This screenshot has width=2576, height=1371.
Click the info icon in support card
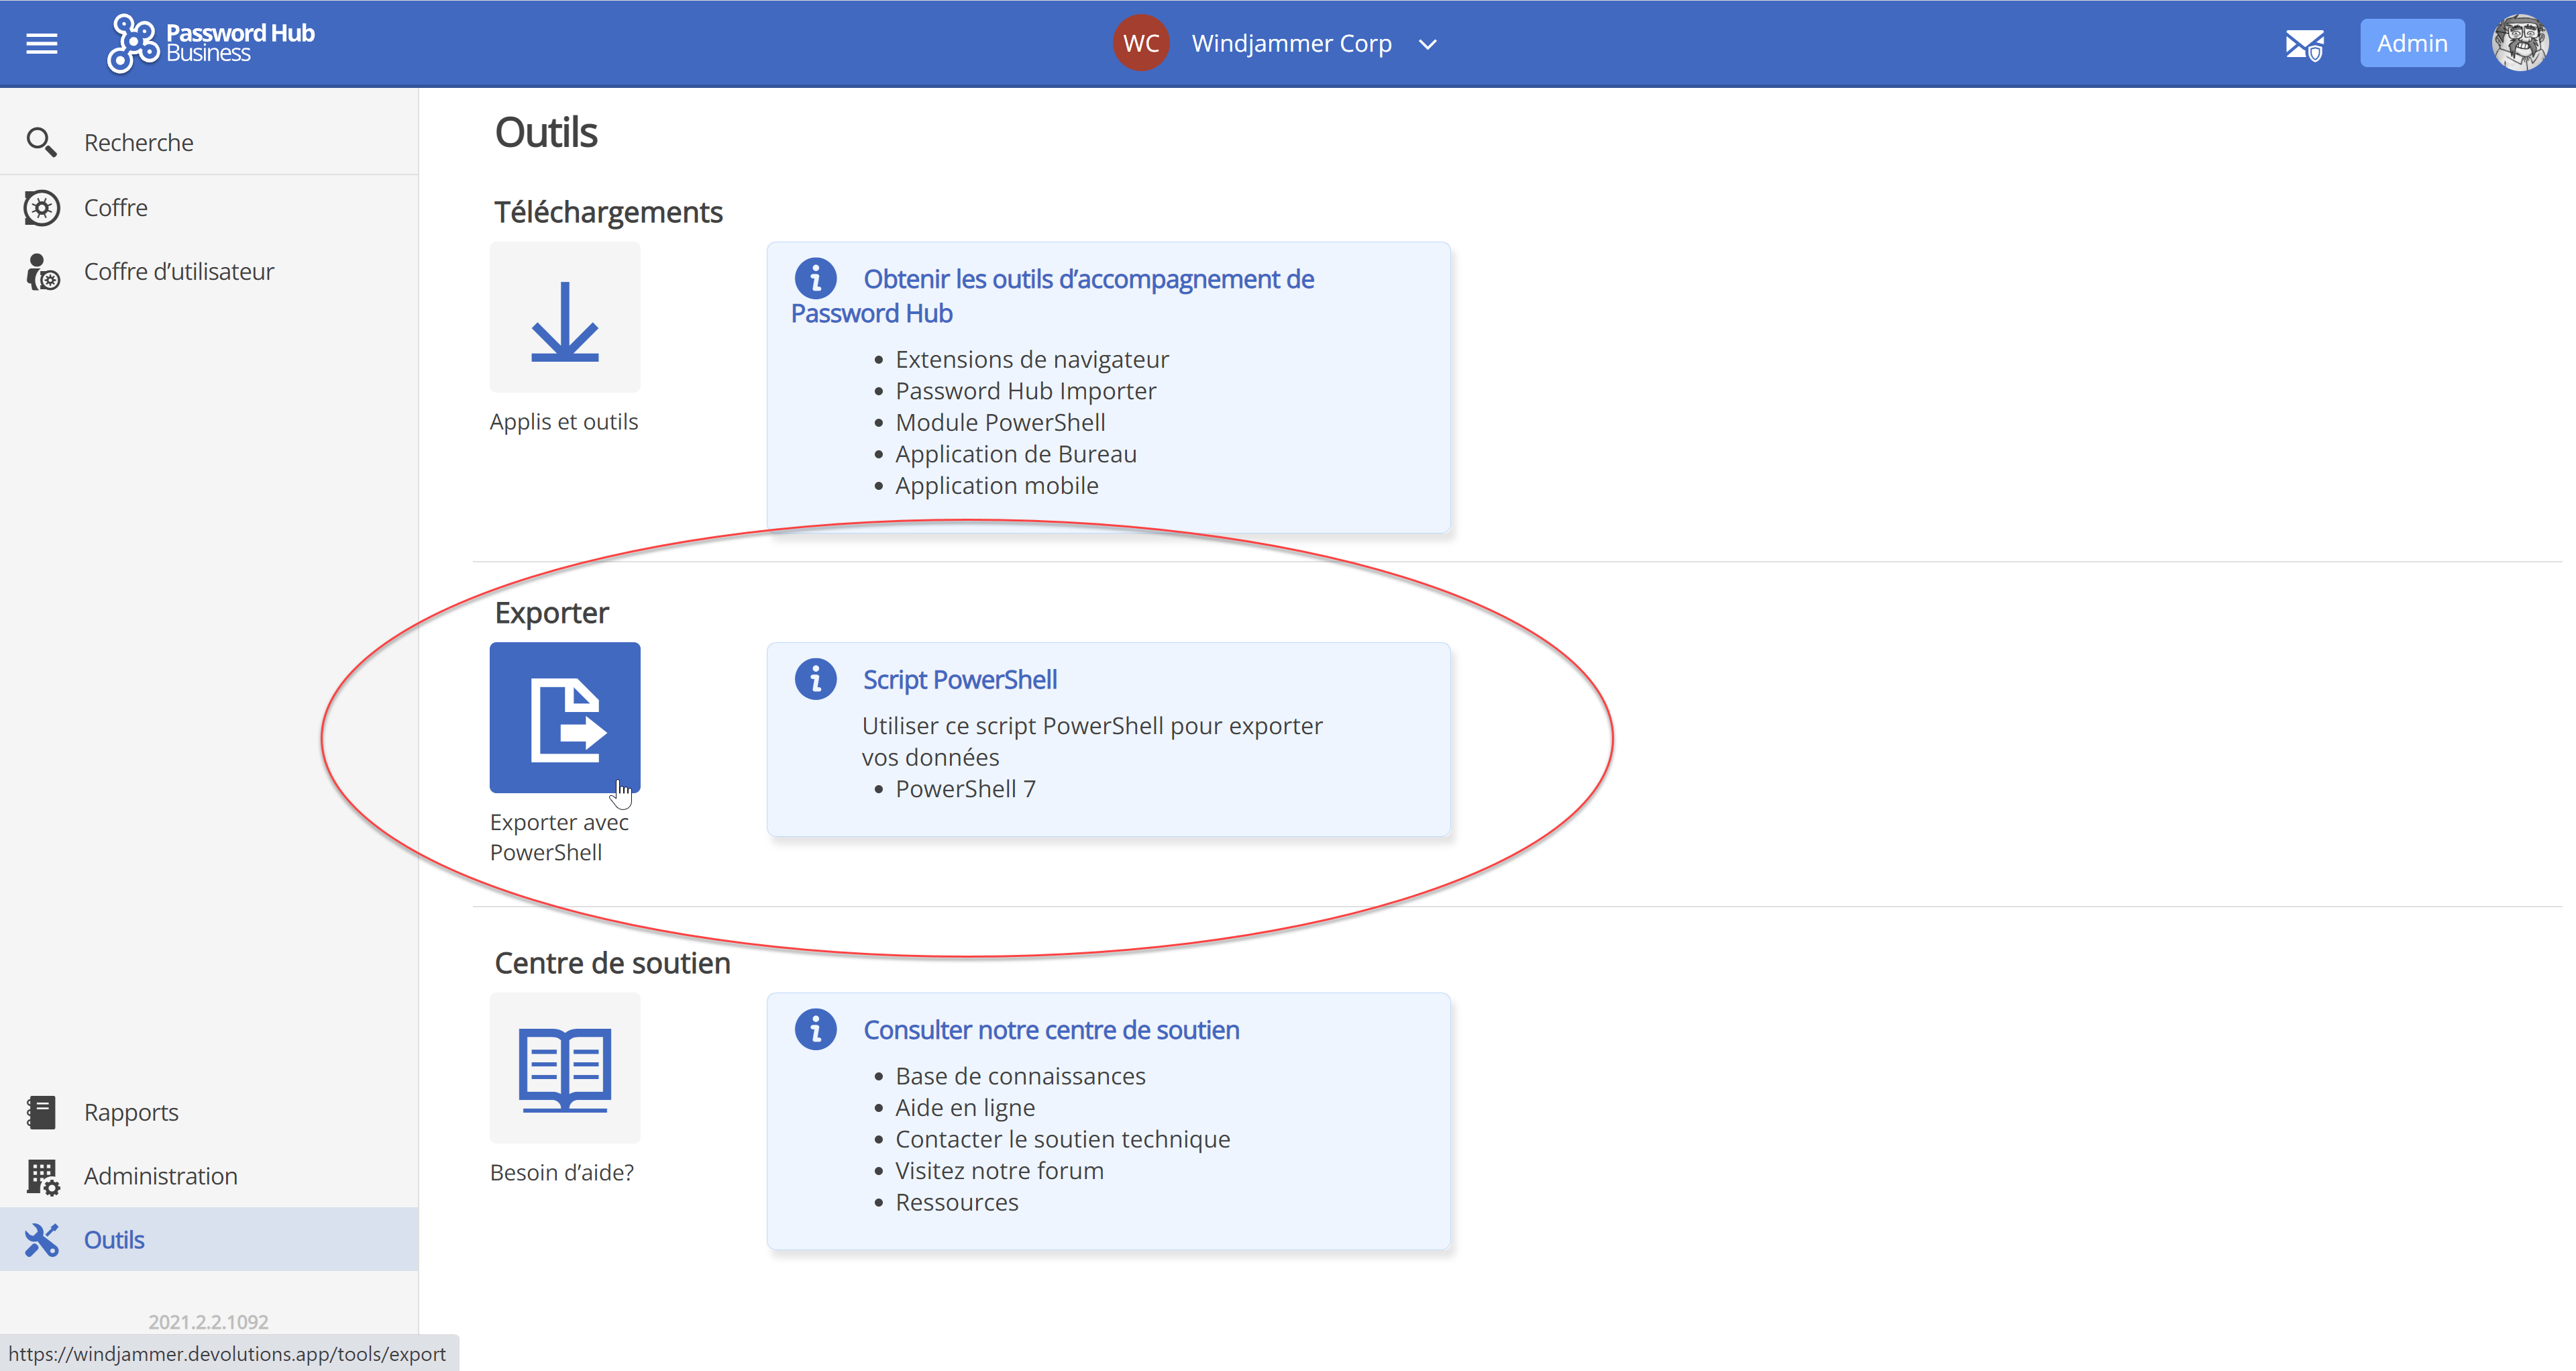[x=815, y=1029]
